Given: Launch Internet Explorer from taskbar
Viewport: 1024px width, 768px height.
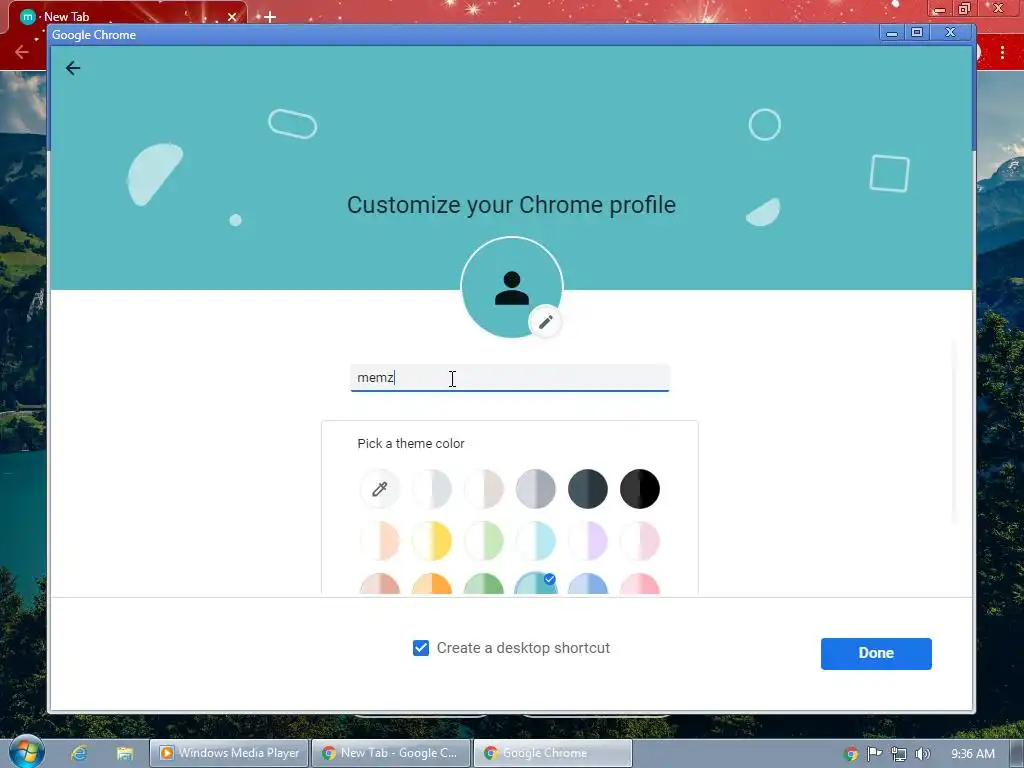Looking at the screenshot, I should pos(80,753).
